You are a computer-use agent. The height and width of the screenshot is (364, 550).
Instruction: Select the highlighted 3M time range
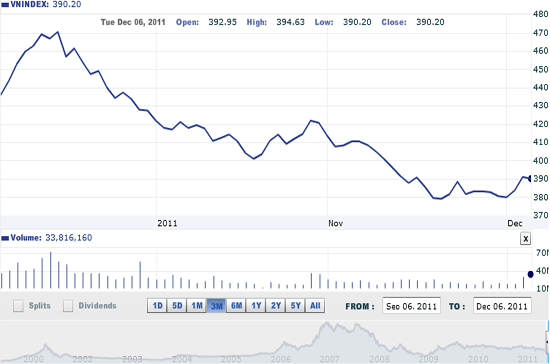(216, 306)
